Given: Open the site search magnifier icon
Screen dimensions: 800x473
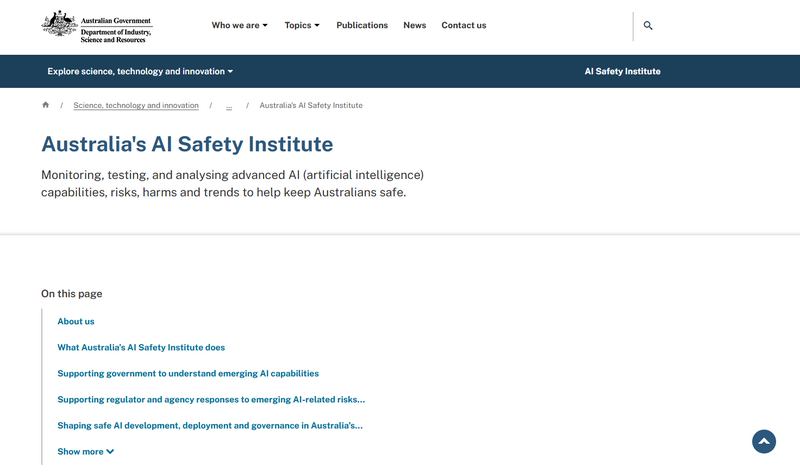Looking at the screenshot, I should click(647, 26).
